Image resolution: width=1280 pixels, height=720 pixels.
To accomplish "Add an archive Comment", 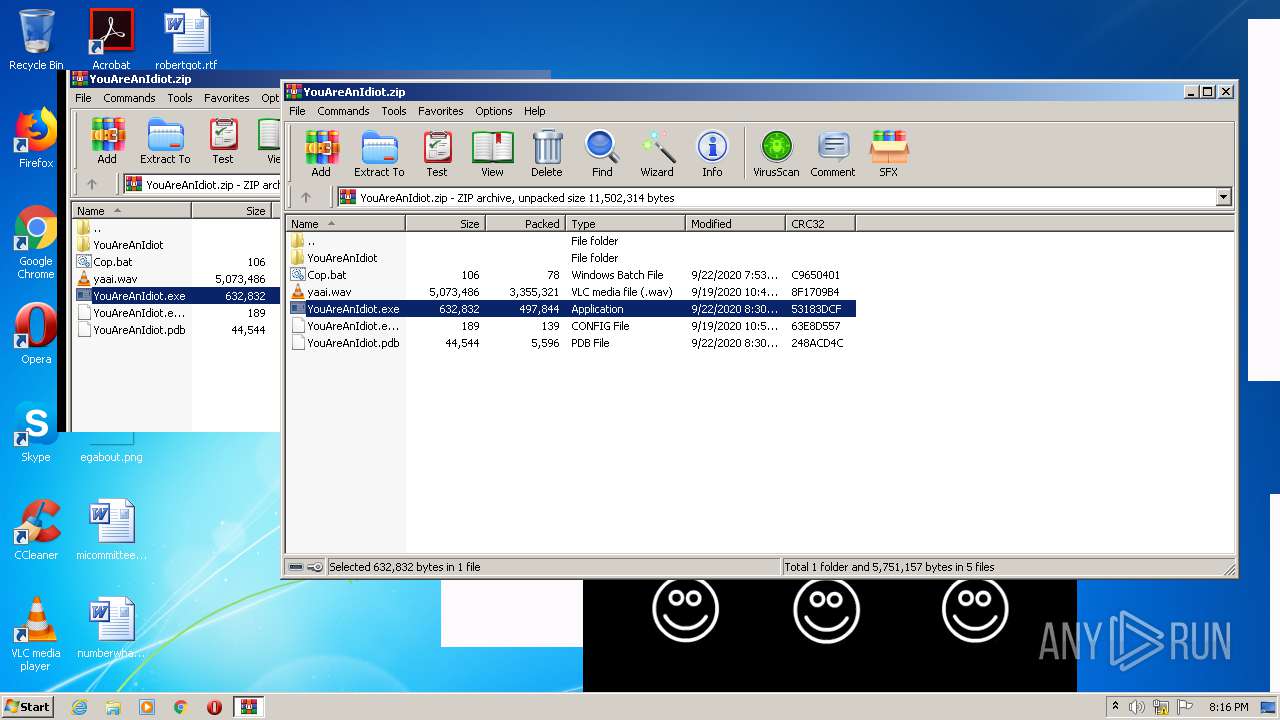I will coord(833,154).
